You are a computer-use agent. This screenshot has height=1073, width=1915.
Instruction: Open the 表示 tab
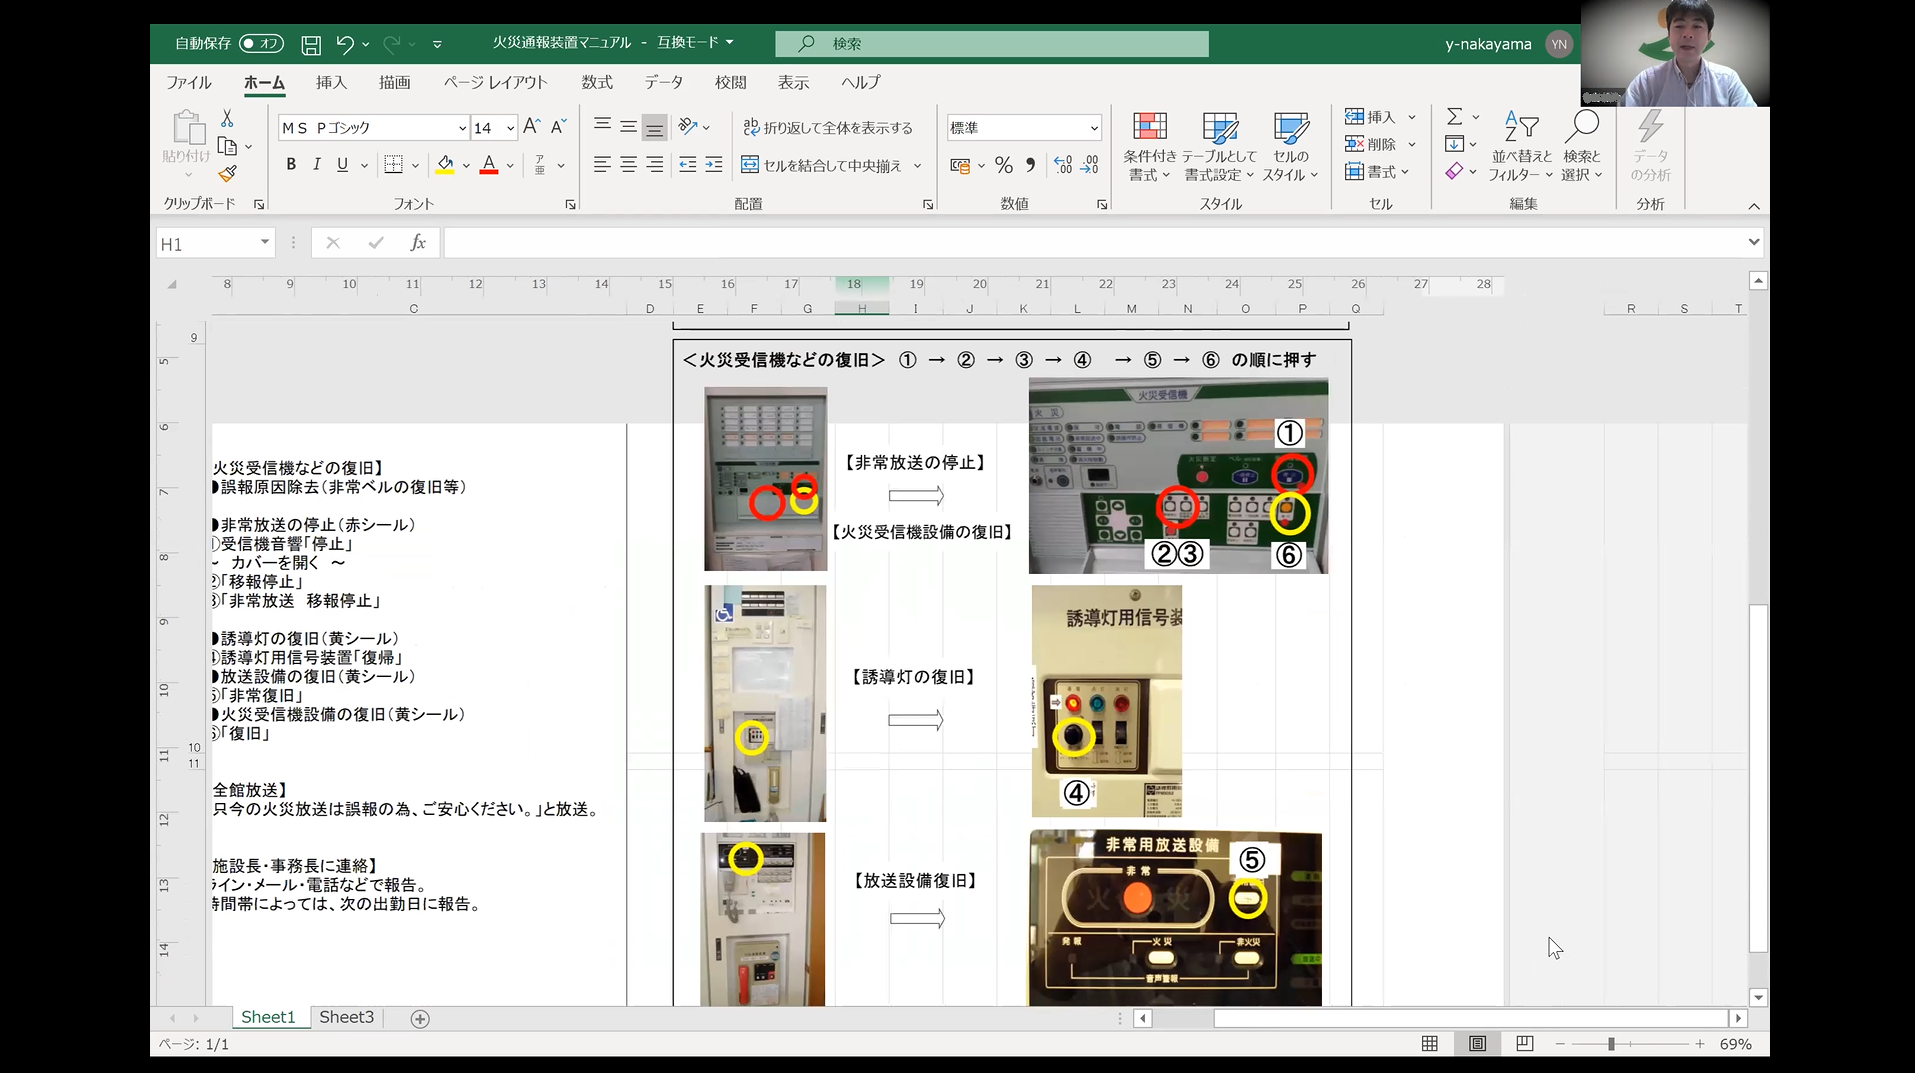(794, 82)
